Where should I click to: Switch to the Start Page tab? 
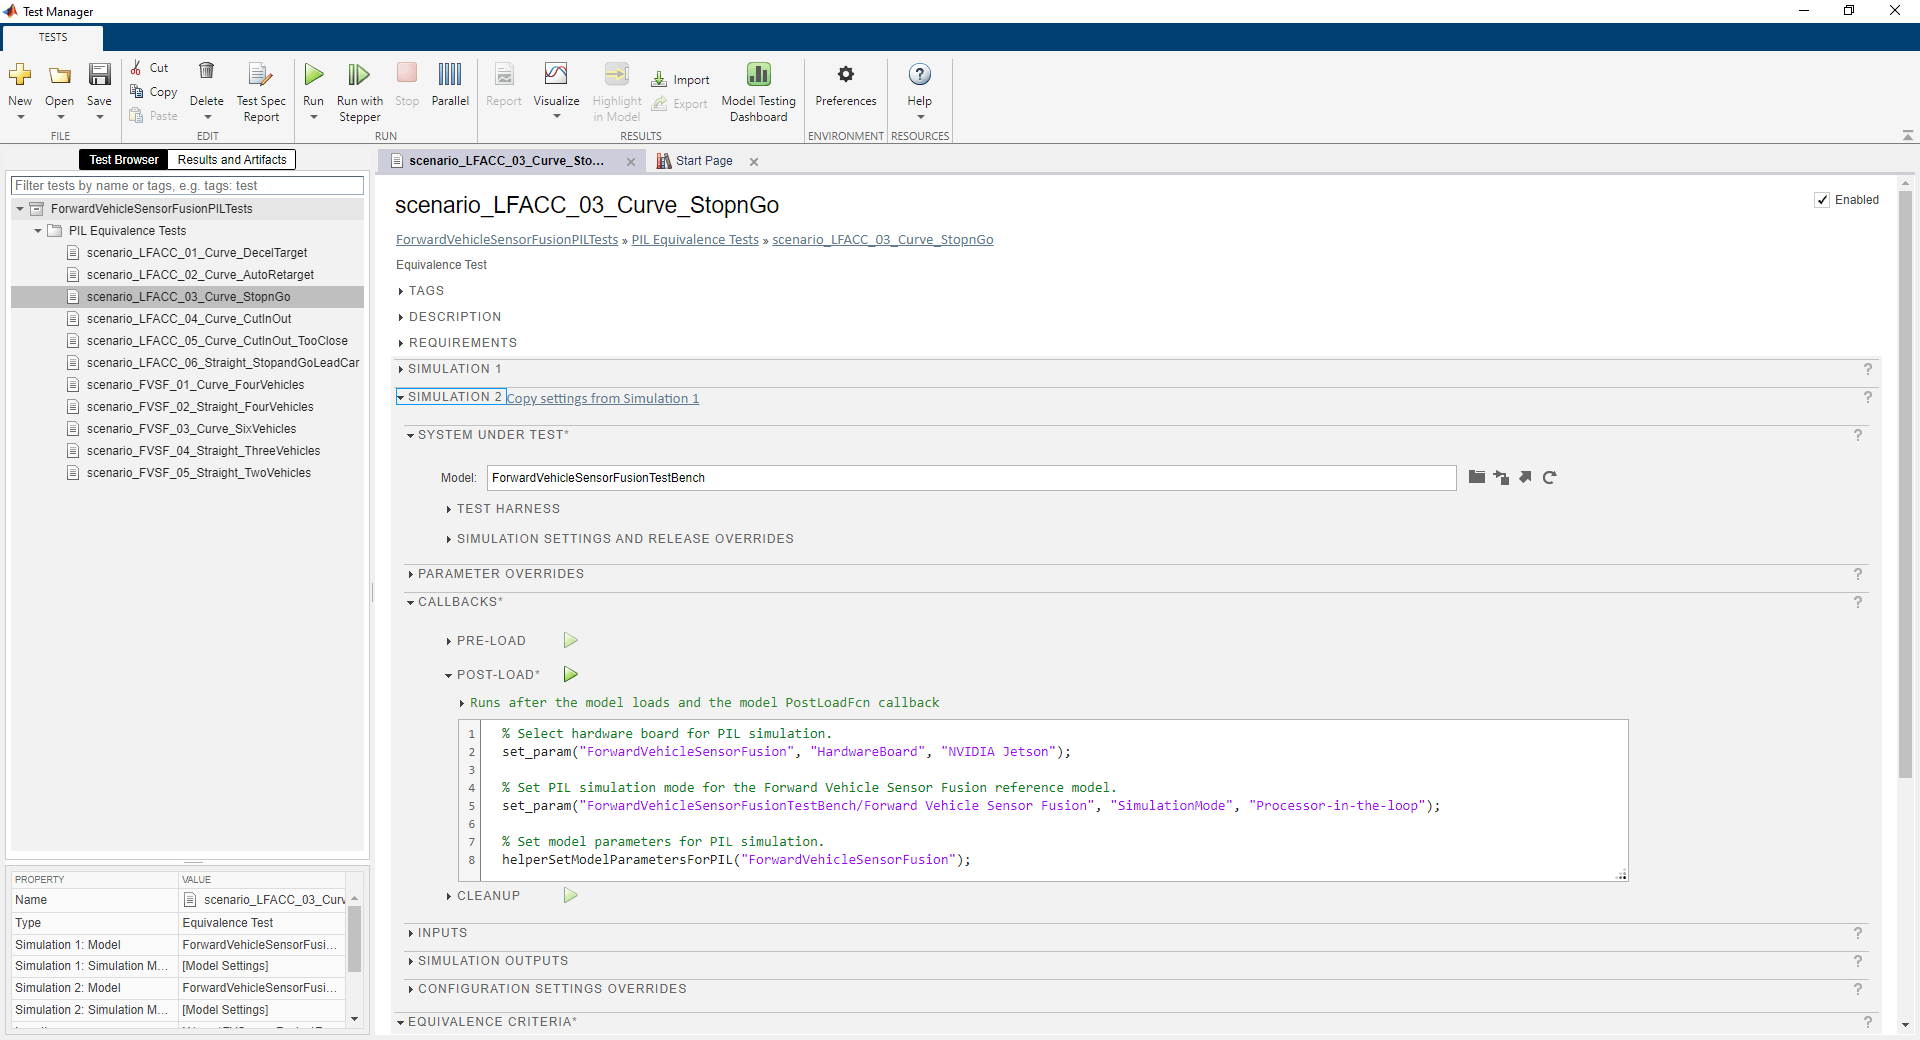pyautogui.click(x=703, y=161)
